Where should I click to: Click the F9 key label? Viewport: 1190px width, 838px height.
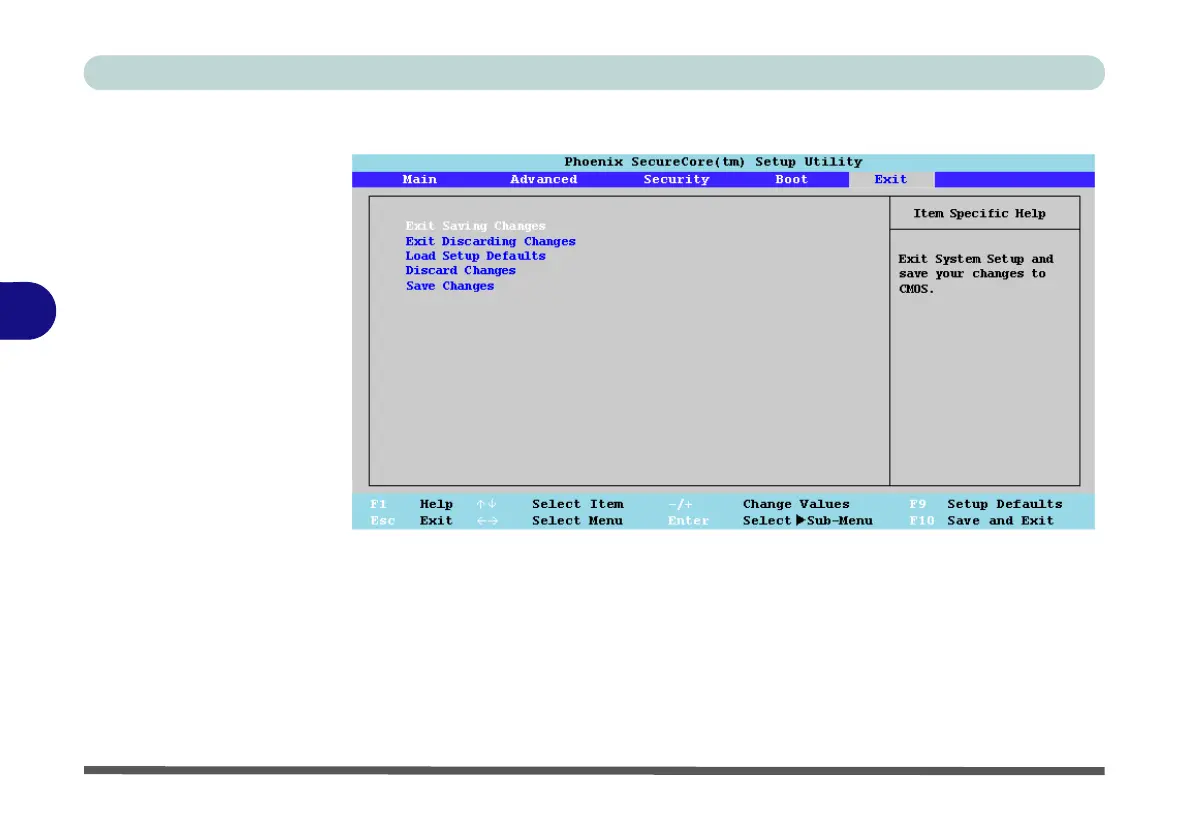(918, 504)
